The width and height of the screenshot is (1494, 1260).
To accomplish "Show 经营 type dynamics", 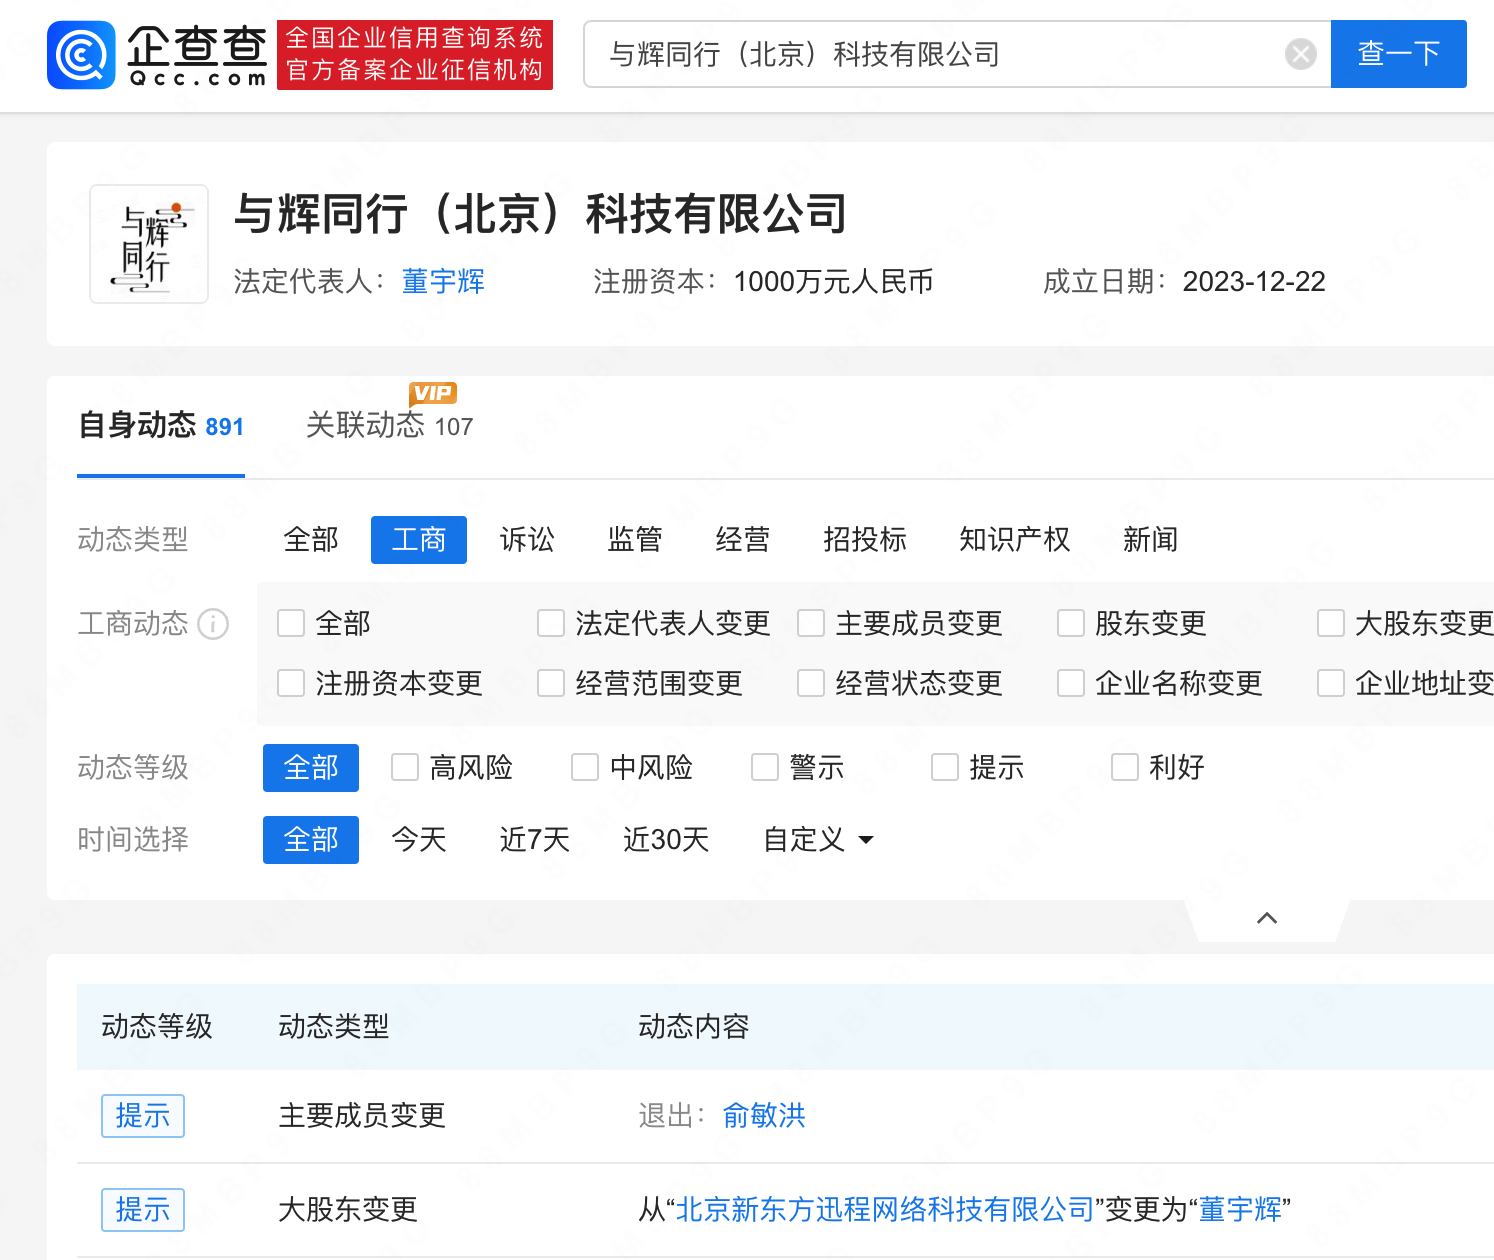I will tap(743, 540).
